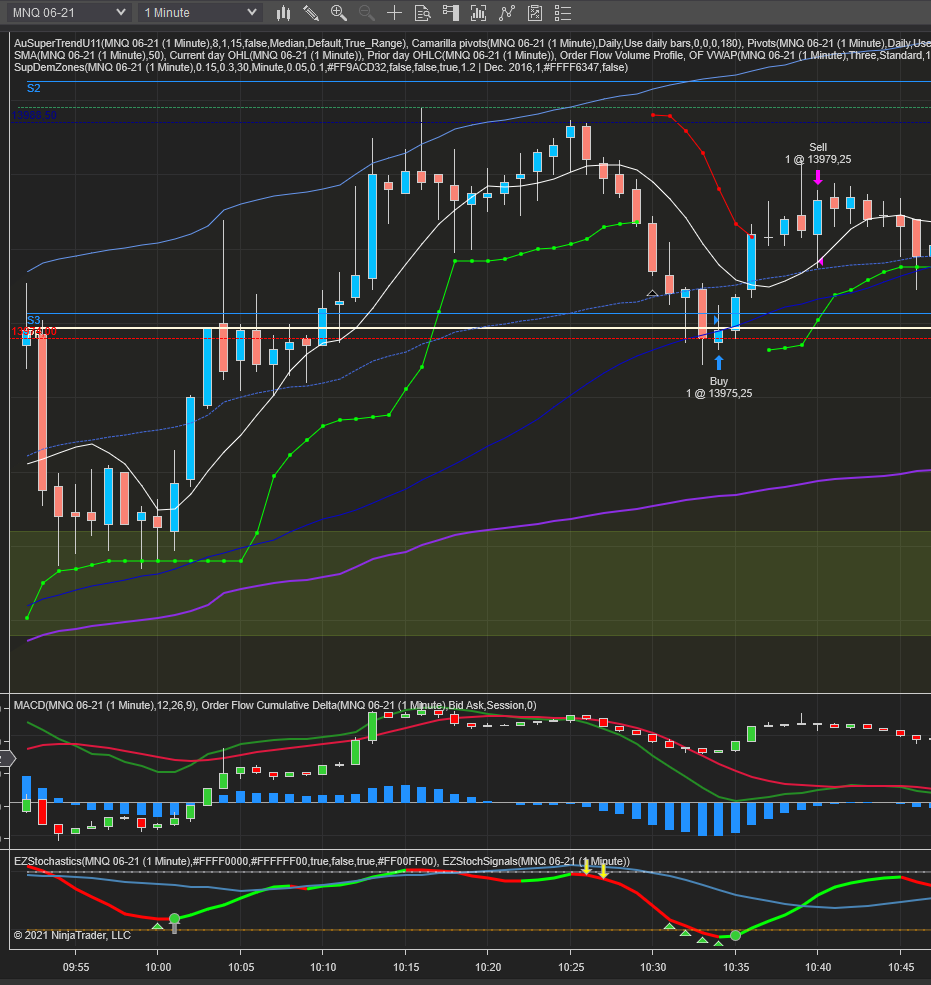
Task: Click the zoom out magnifier
Action: pyautogui.click(x=366, y=13)
